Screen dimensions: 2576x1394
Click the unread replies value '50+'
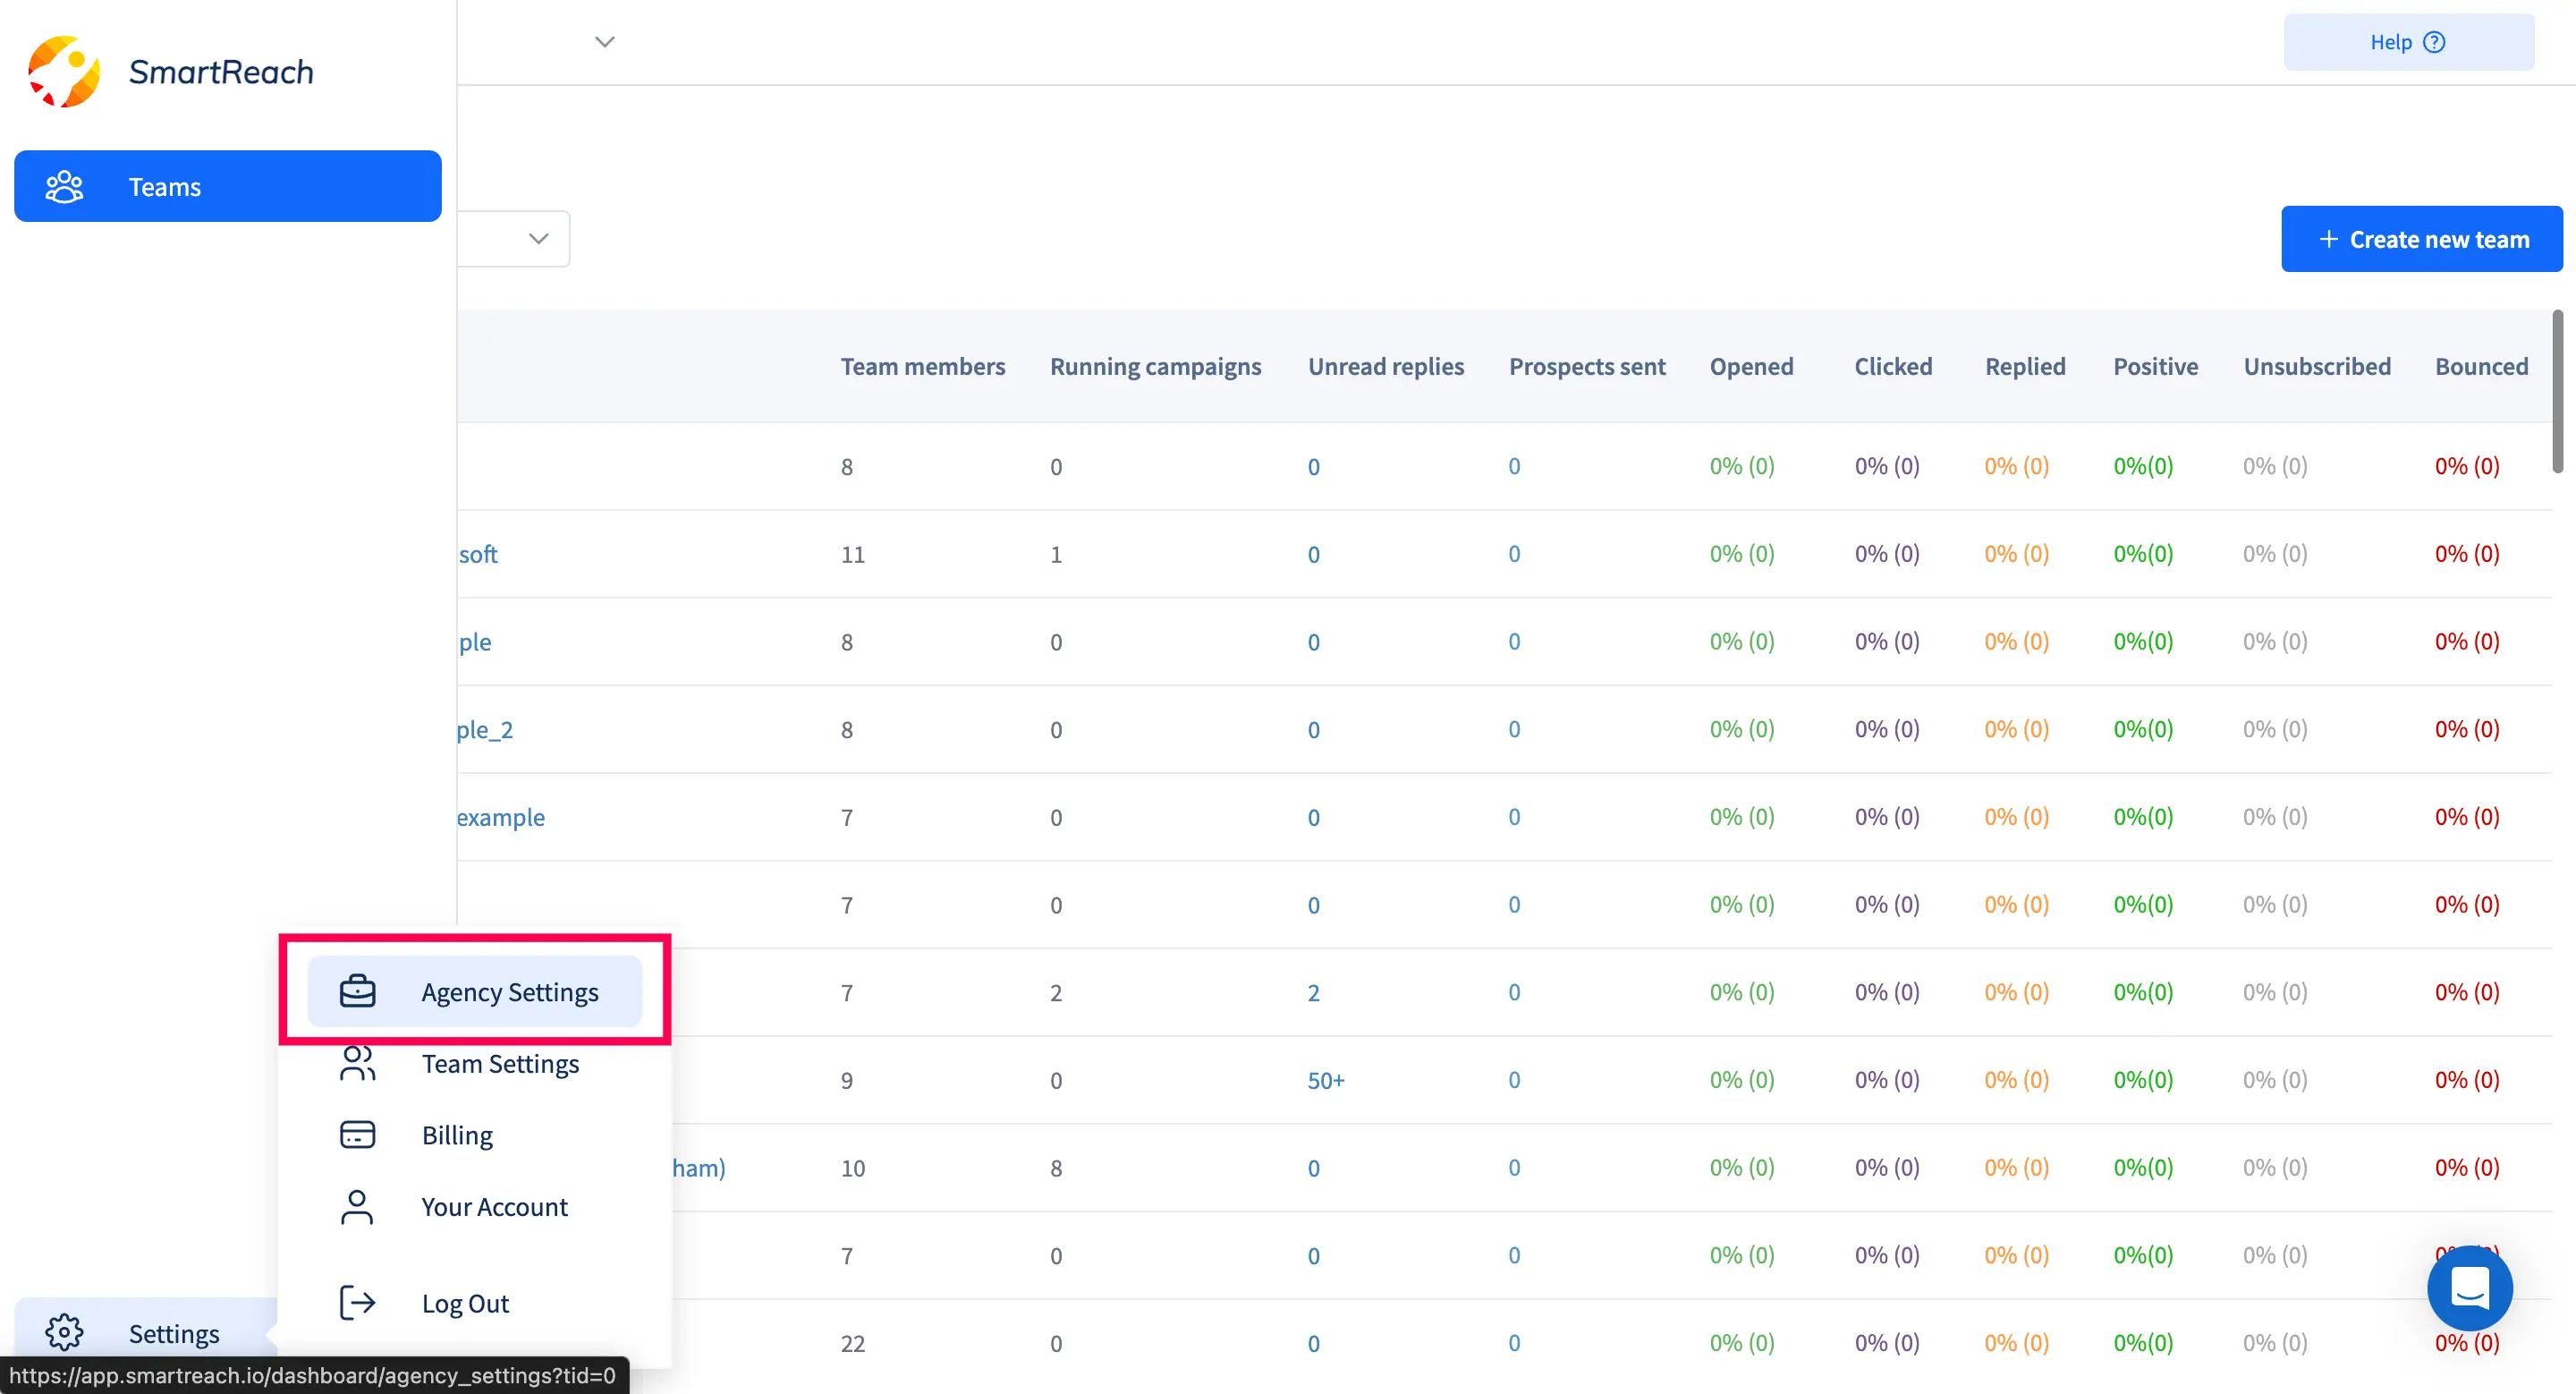point(1326,1080)
